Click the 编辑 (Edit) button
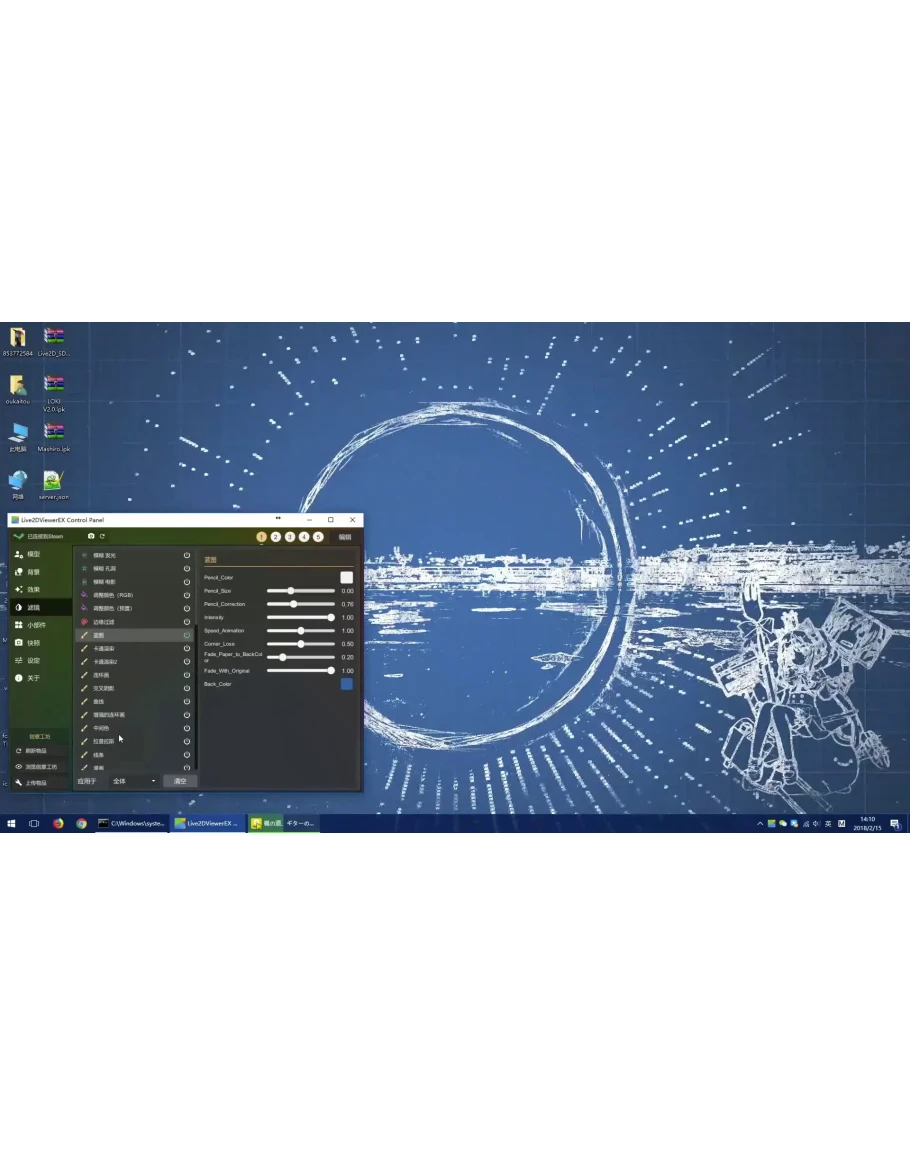Viewport: 910px width, 1155px height. [345, 537]
